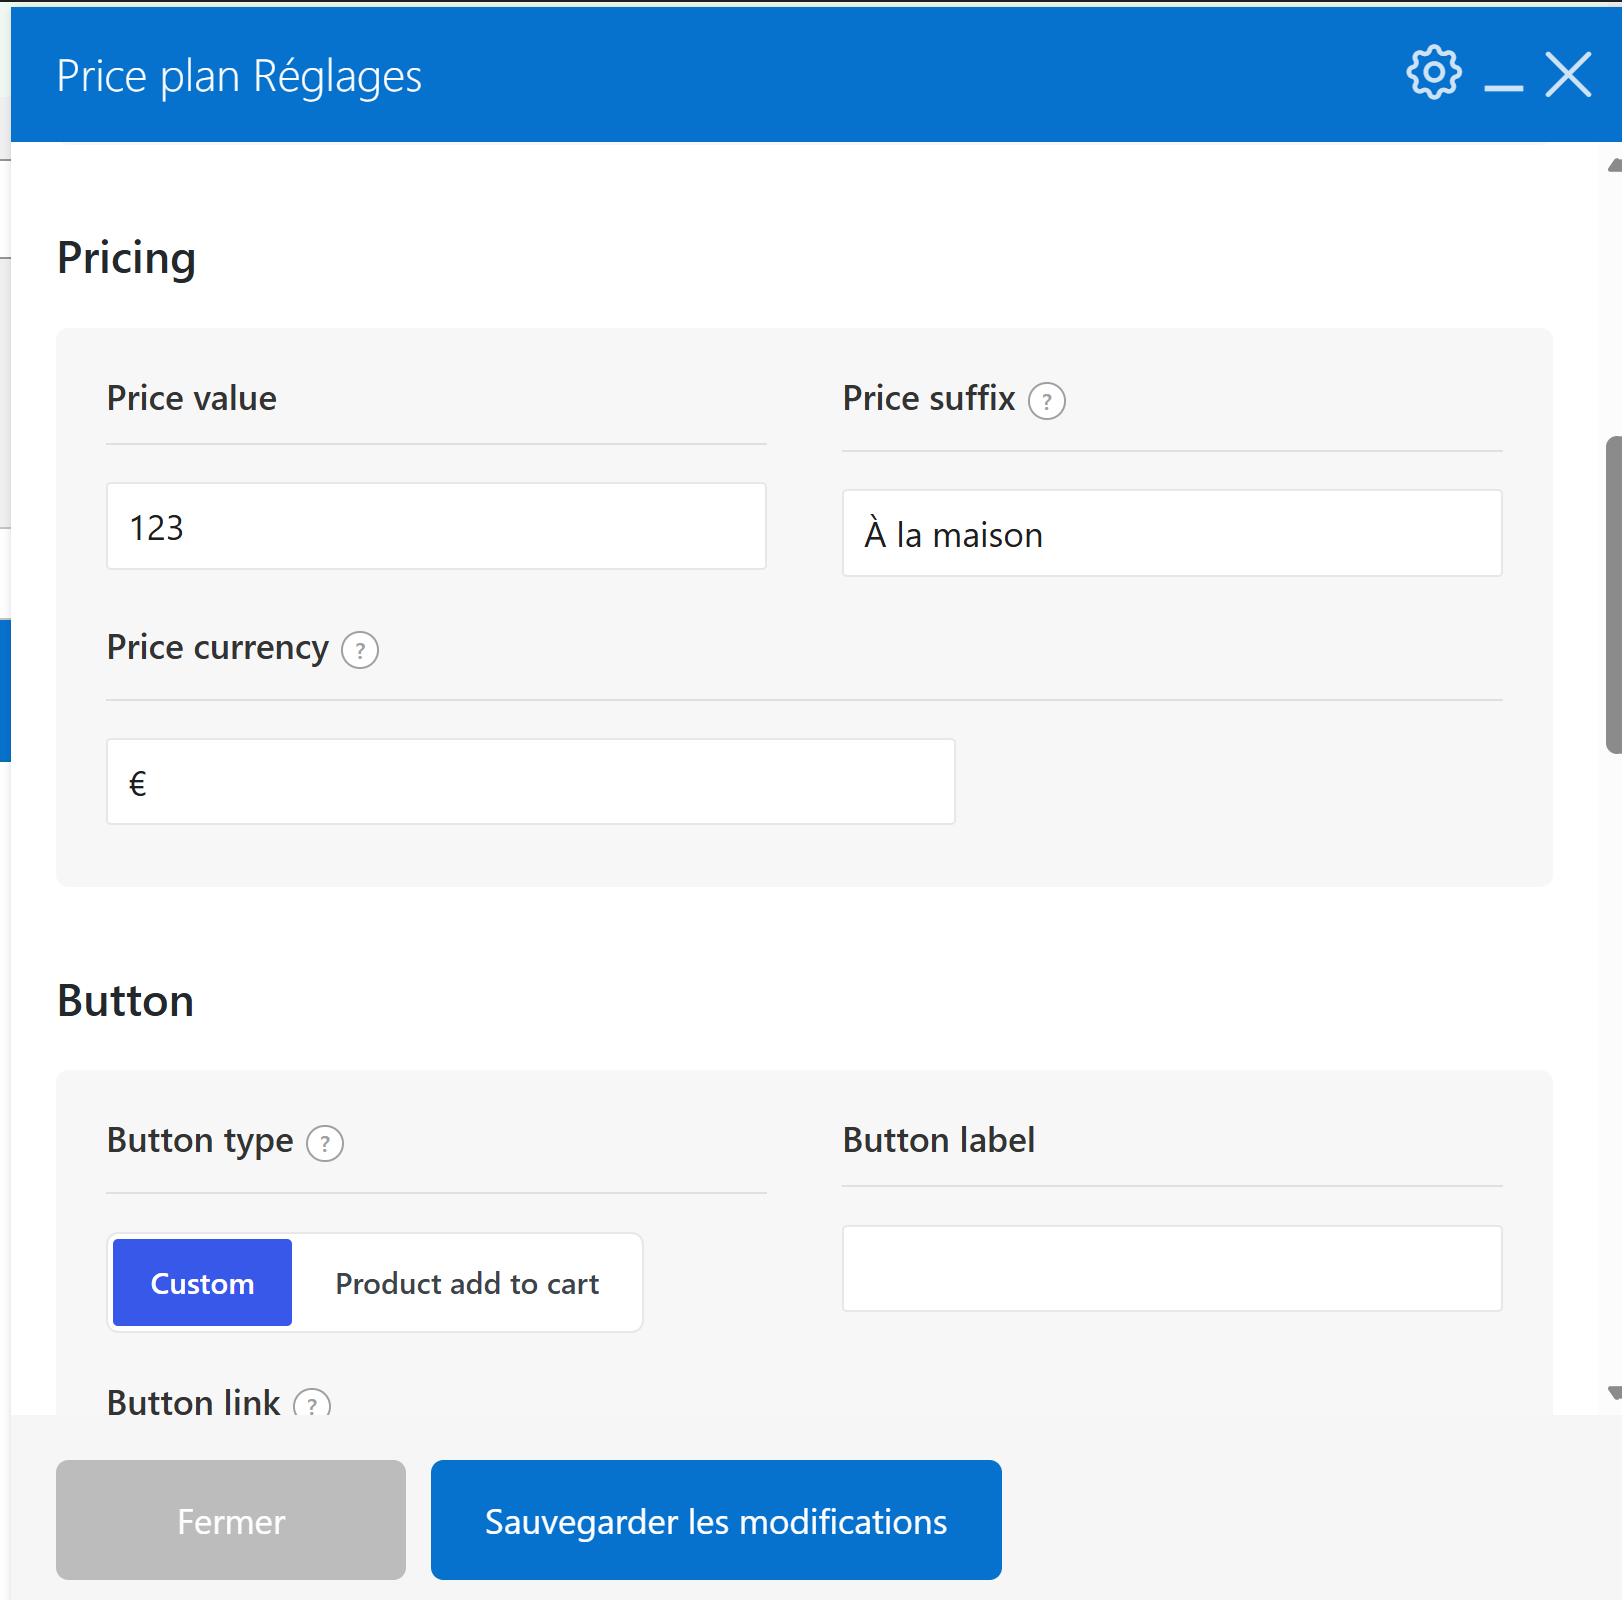Select Product add to cart button type
This screenshot has height=1600, width=1622.
pyautogui.click(x=467, y=1283)
